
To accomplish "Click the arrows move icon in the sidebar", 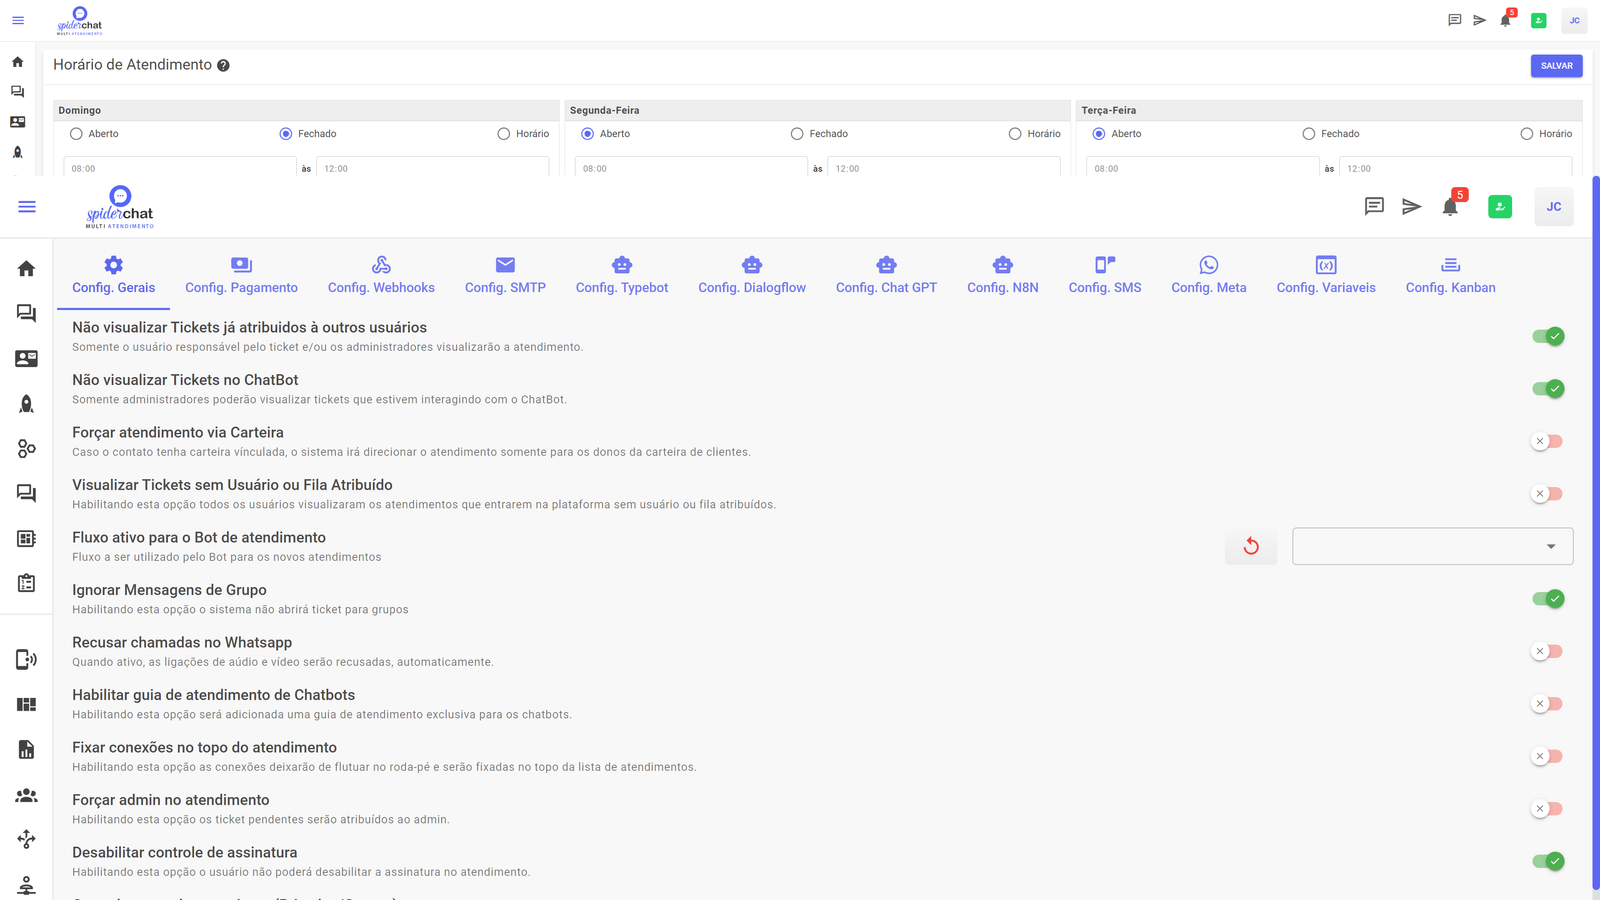I will pyautogui.click(x=27, y=839).
